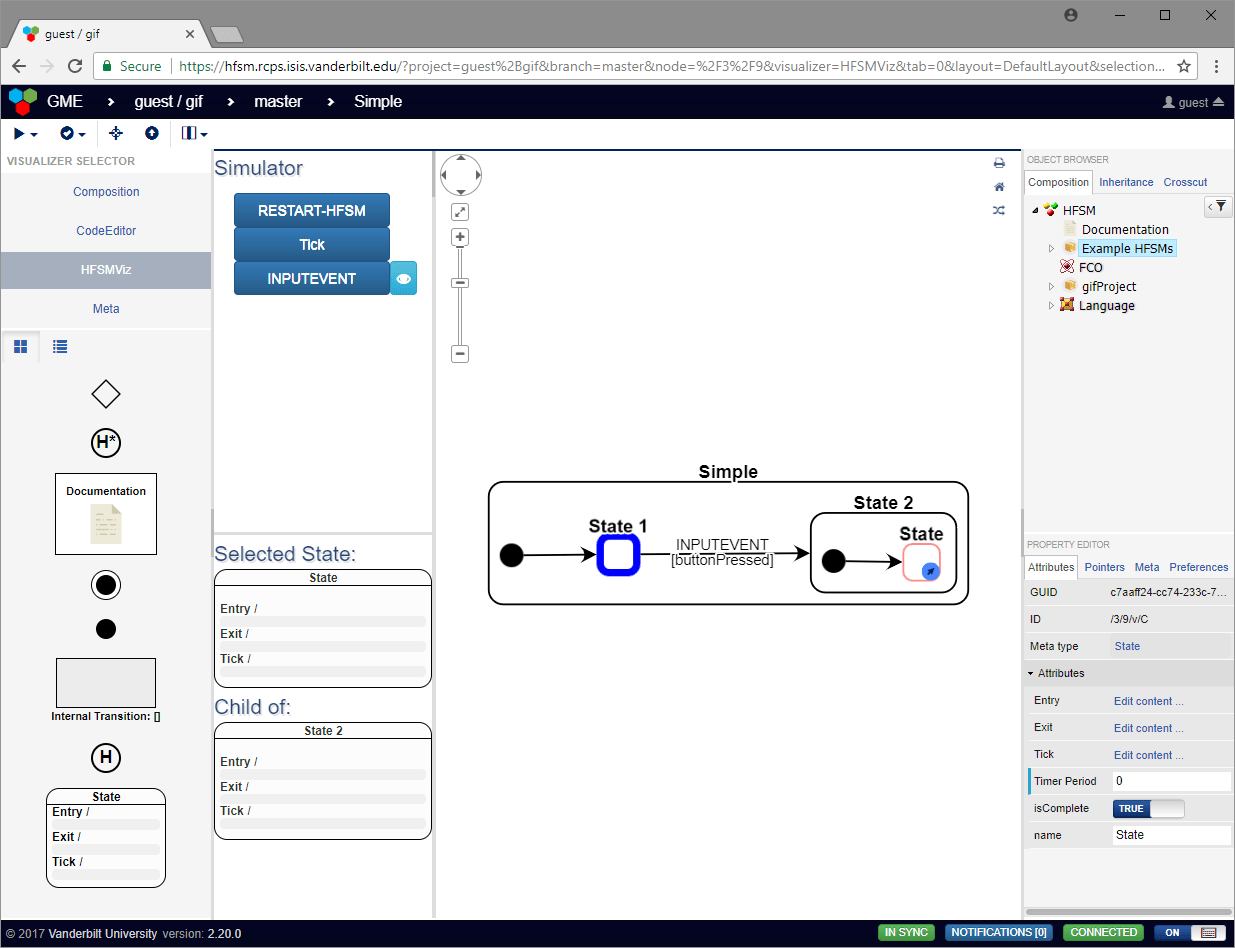Click the RESTART-HFSM button

[x=312, y=211]
